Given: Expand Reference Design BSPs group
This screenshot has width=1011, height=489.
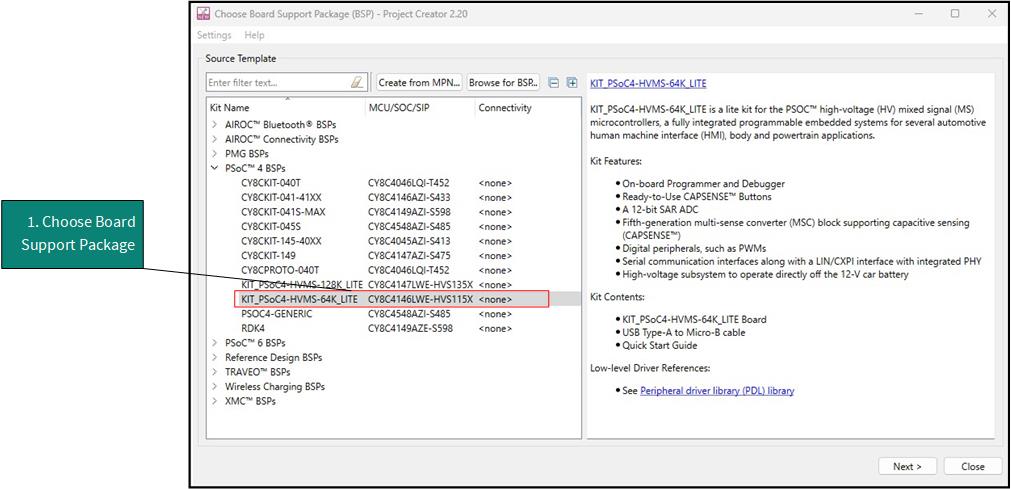Looking at the screenshot, I should [214, 357].
